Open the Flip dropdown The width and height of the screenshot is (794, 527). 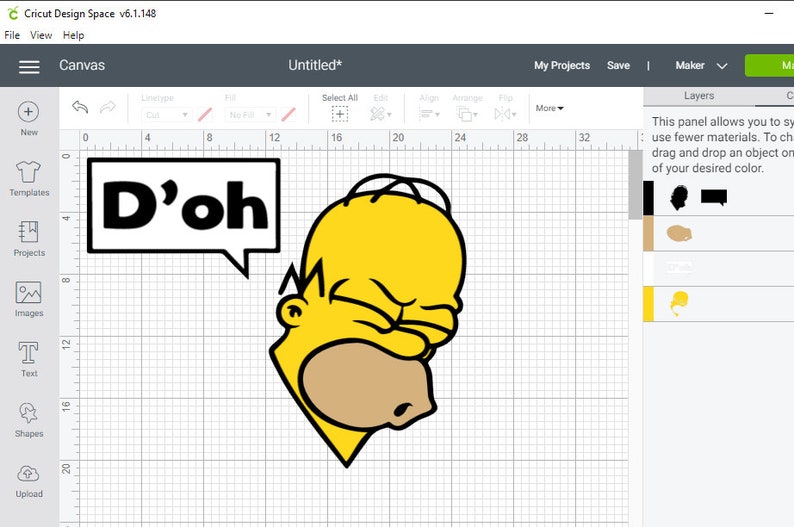pyautogui.click(x=505, y=114)
